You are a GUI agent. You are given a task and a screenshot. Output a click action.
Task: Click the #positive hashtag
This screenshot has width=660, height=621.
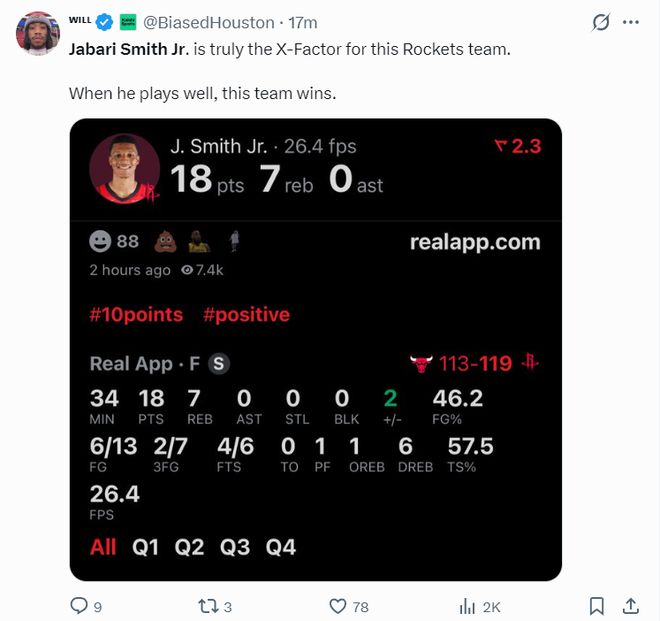click(x=246, y=315)
